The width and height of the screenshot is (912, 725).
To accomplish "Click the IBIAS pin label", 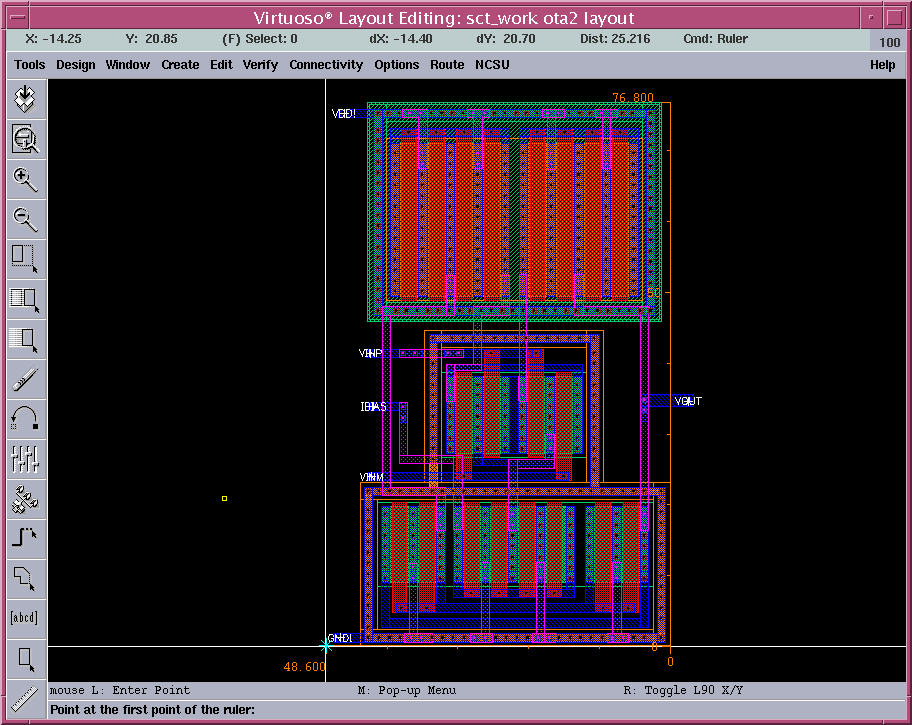I will point(373,407).
